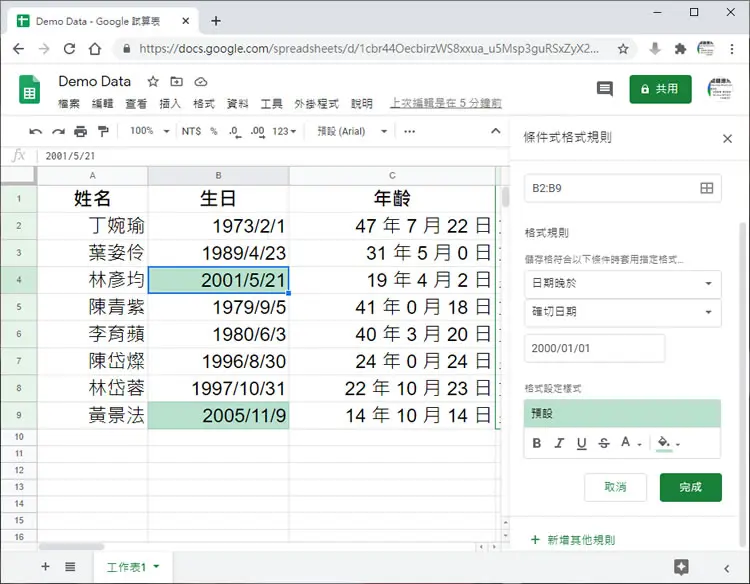Click the print icon

pos(80,132)
